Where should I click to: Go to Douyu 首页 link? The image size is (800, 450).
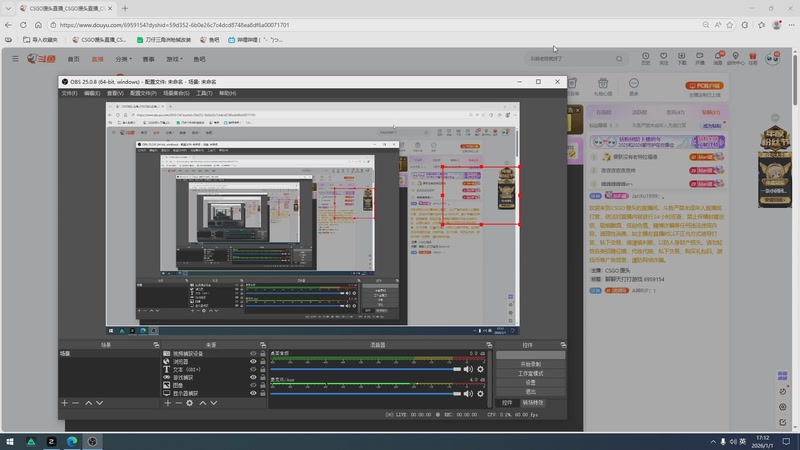click(73, 59)
